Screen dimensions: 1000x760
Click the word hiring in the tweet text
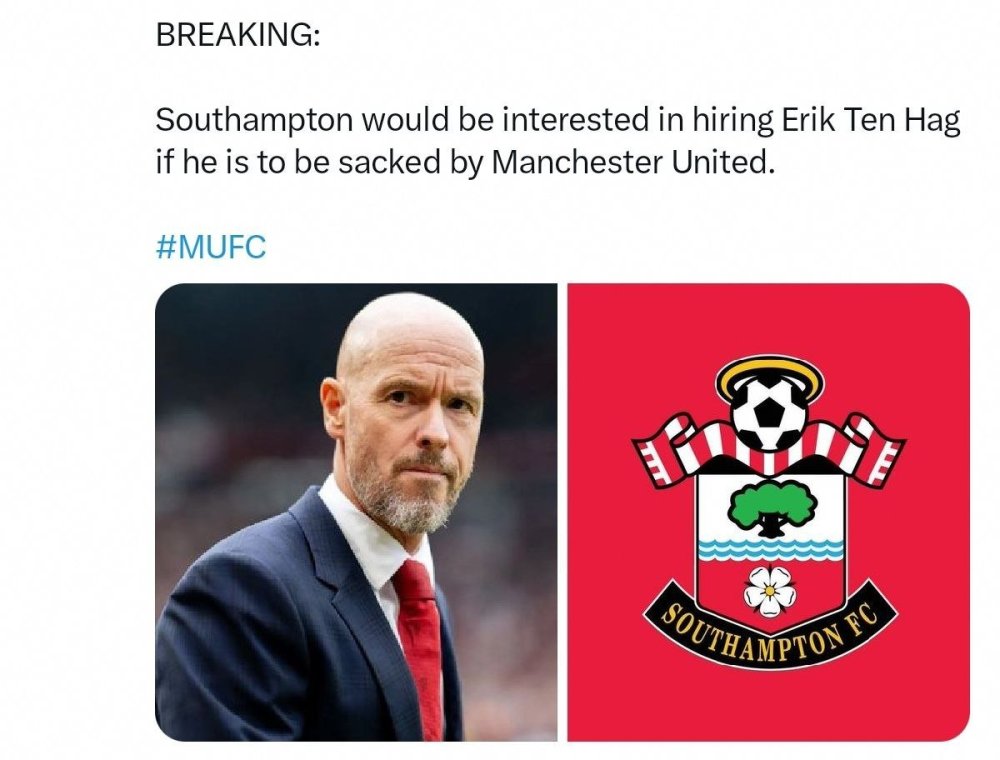click(727, 121)
